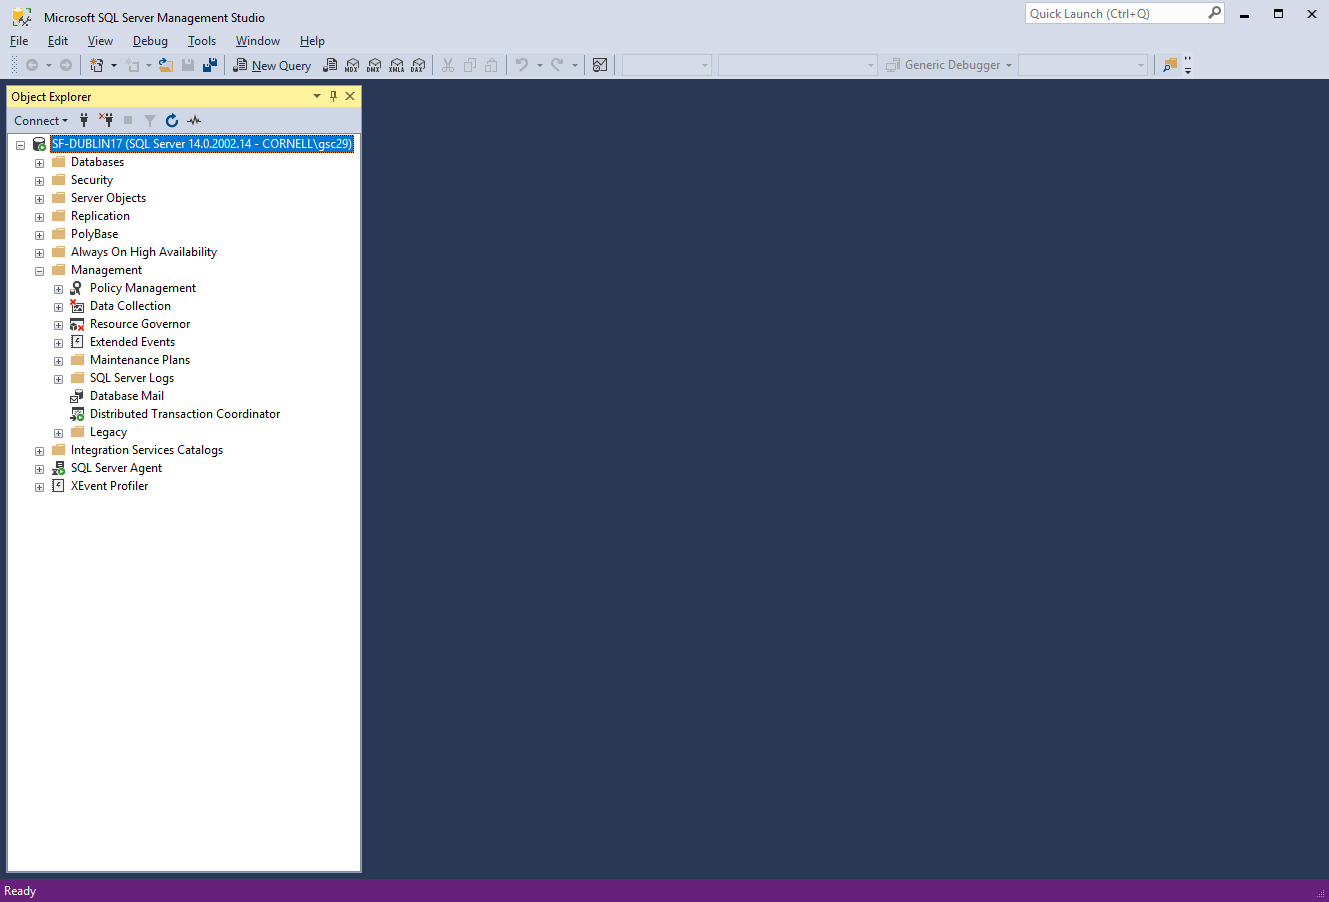Image resolution: width=1329 pixels, height=902 pixels.
Task: Create a new MDX query
Action: coord(352,65)
